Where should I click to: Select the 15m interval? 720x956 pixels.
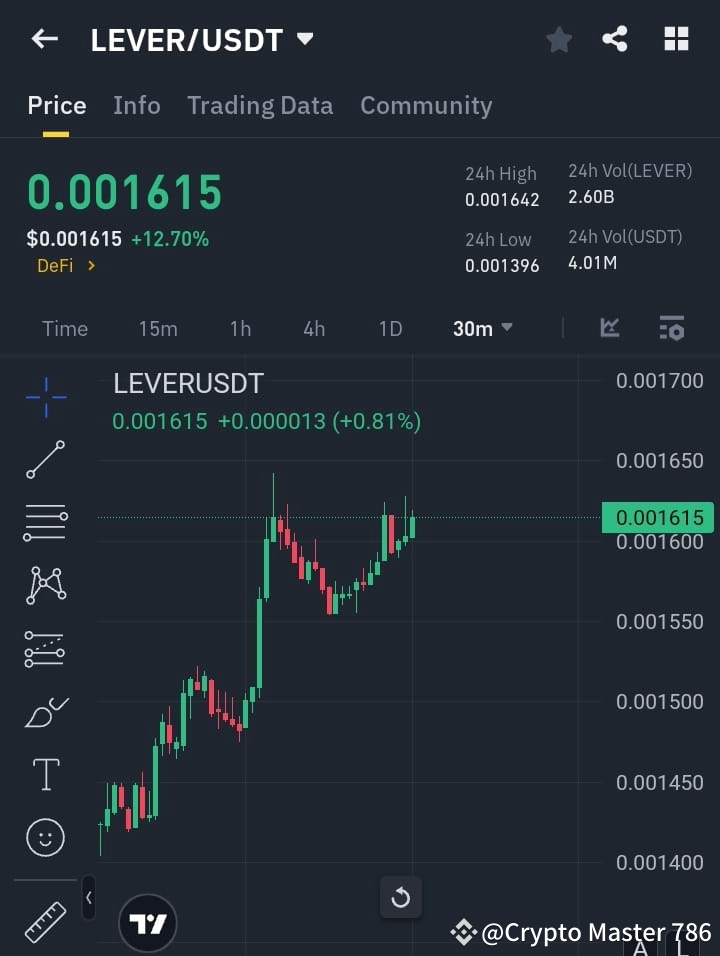[x=158, y=329]
